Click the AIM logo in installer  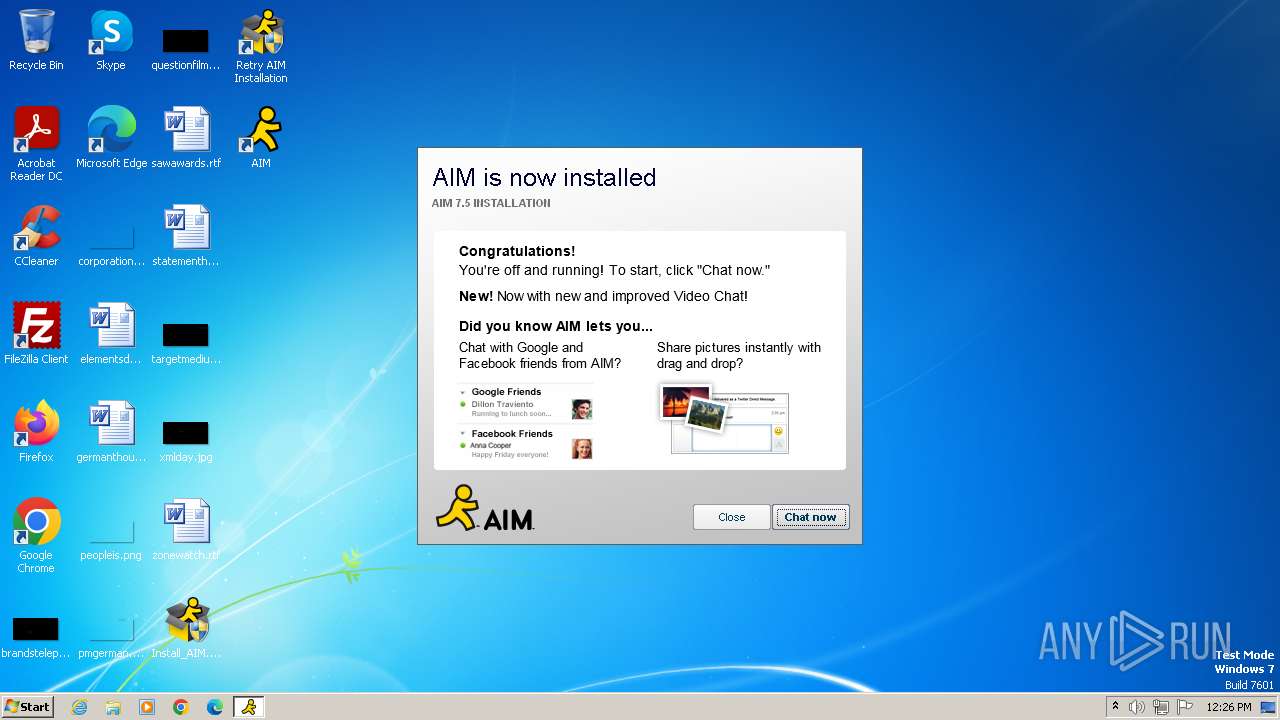485,508
